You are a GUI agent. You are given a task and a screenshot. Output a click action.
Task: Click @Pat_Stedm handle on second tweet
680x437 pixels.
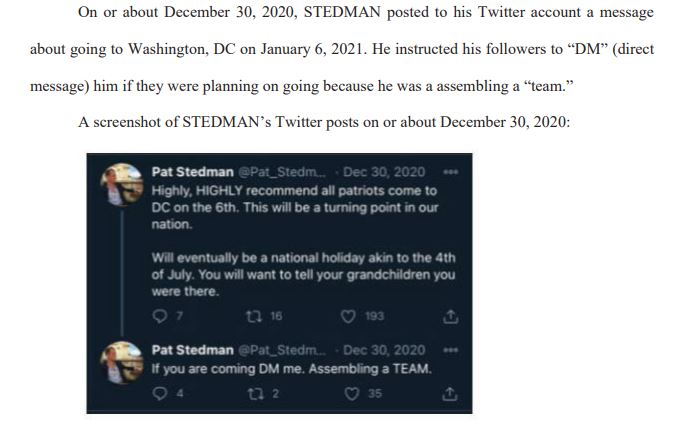tap(282, 350)
